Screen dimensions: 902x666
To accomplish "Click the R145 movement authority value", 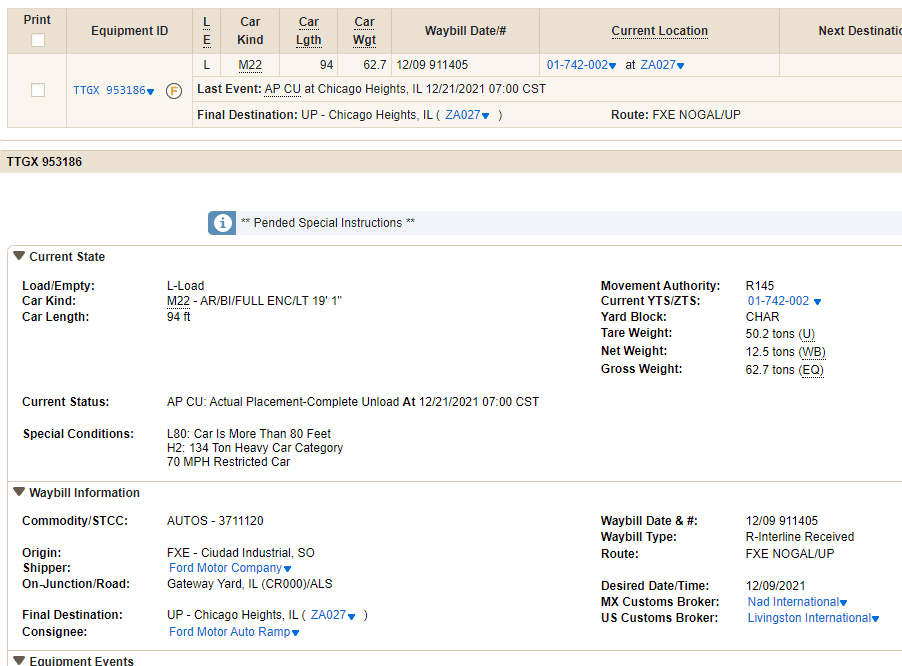I will click(x=760, y=286).
